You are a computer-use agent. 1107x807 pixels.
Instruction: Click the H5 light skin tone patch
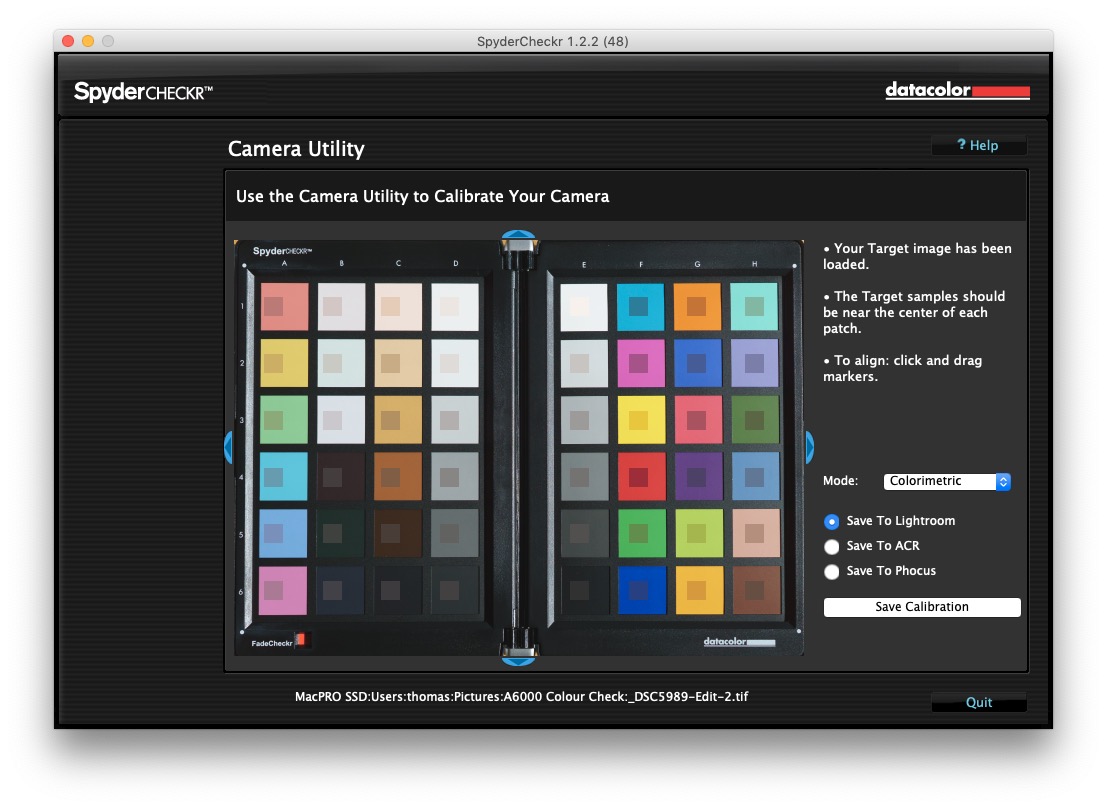(756, 533)
